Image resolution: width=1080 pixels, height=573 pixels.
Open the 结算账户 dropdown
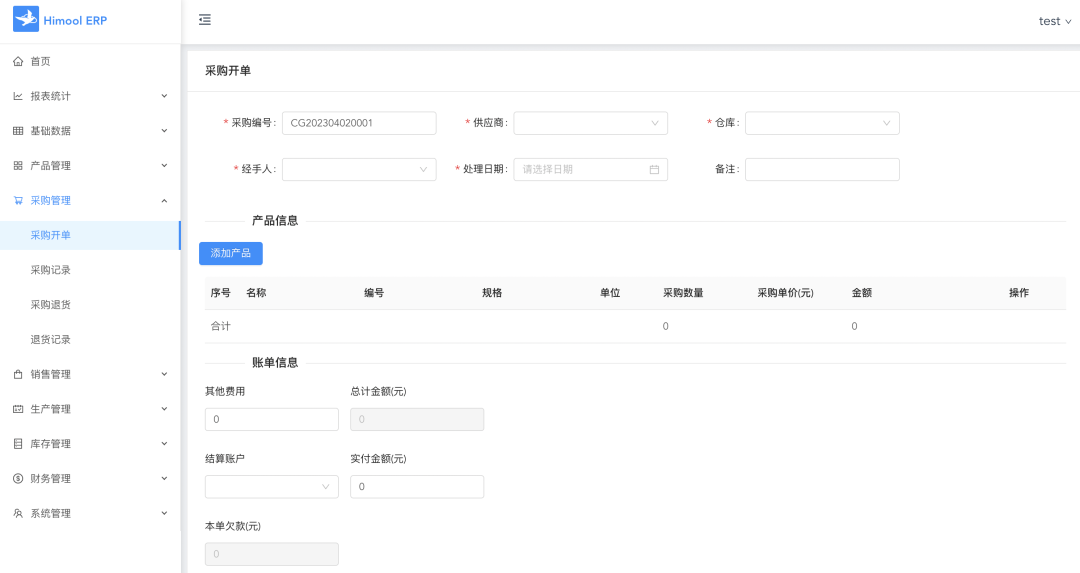(271, 487)
